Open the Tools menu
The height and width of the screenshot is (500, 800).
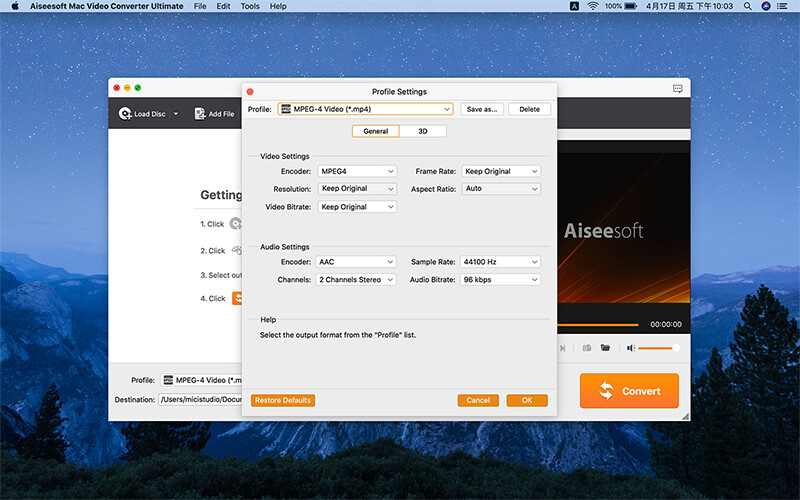(250, 6)
